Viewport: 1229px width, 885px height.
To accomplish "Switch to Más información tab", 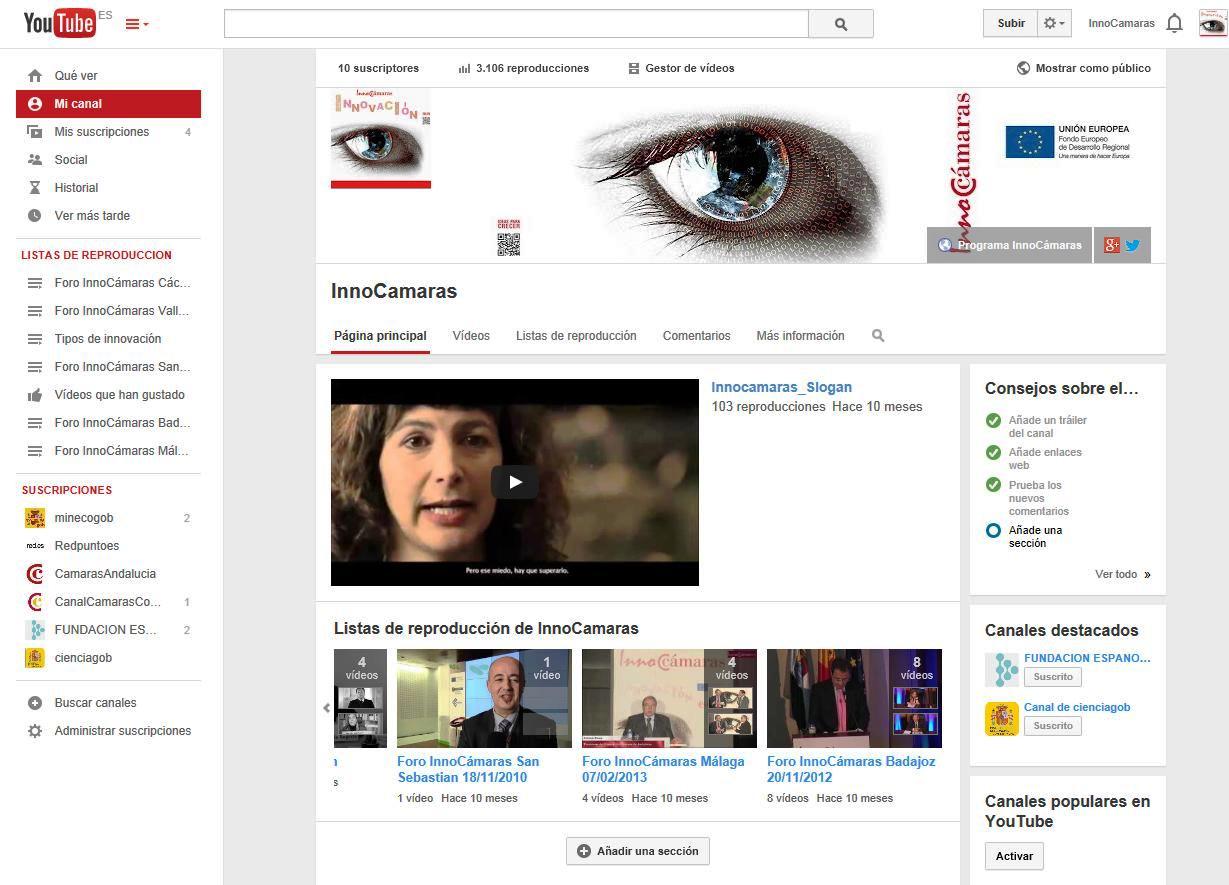I will tap(800, 336).
